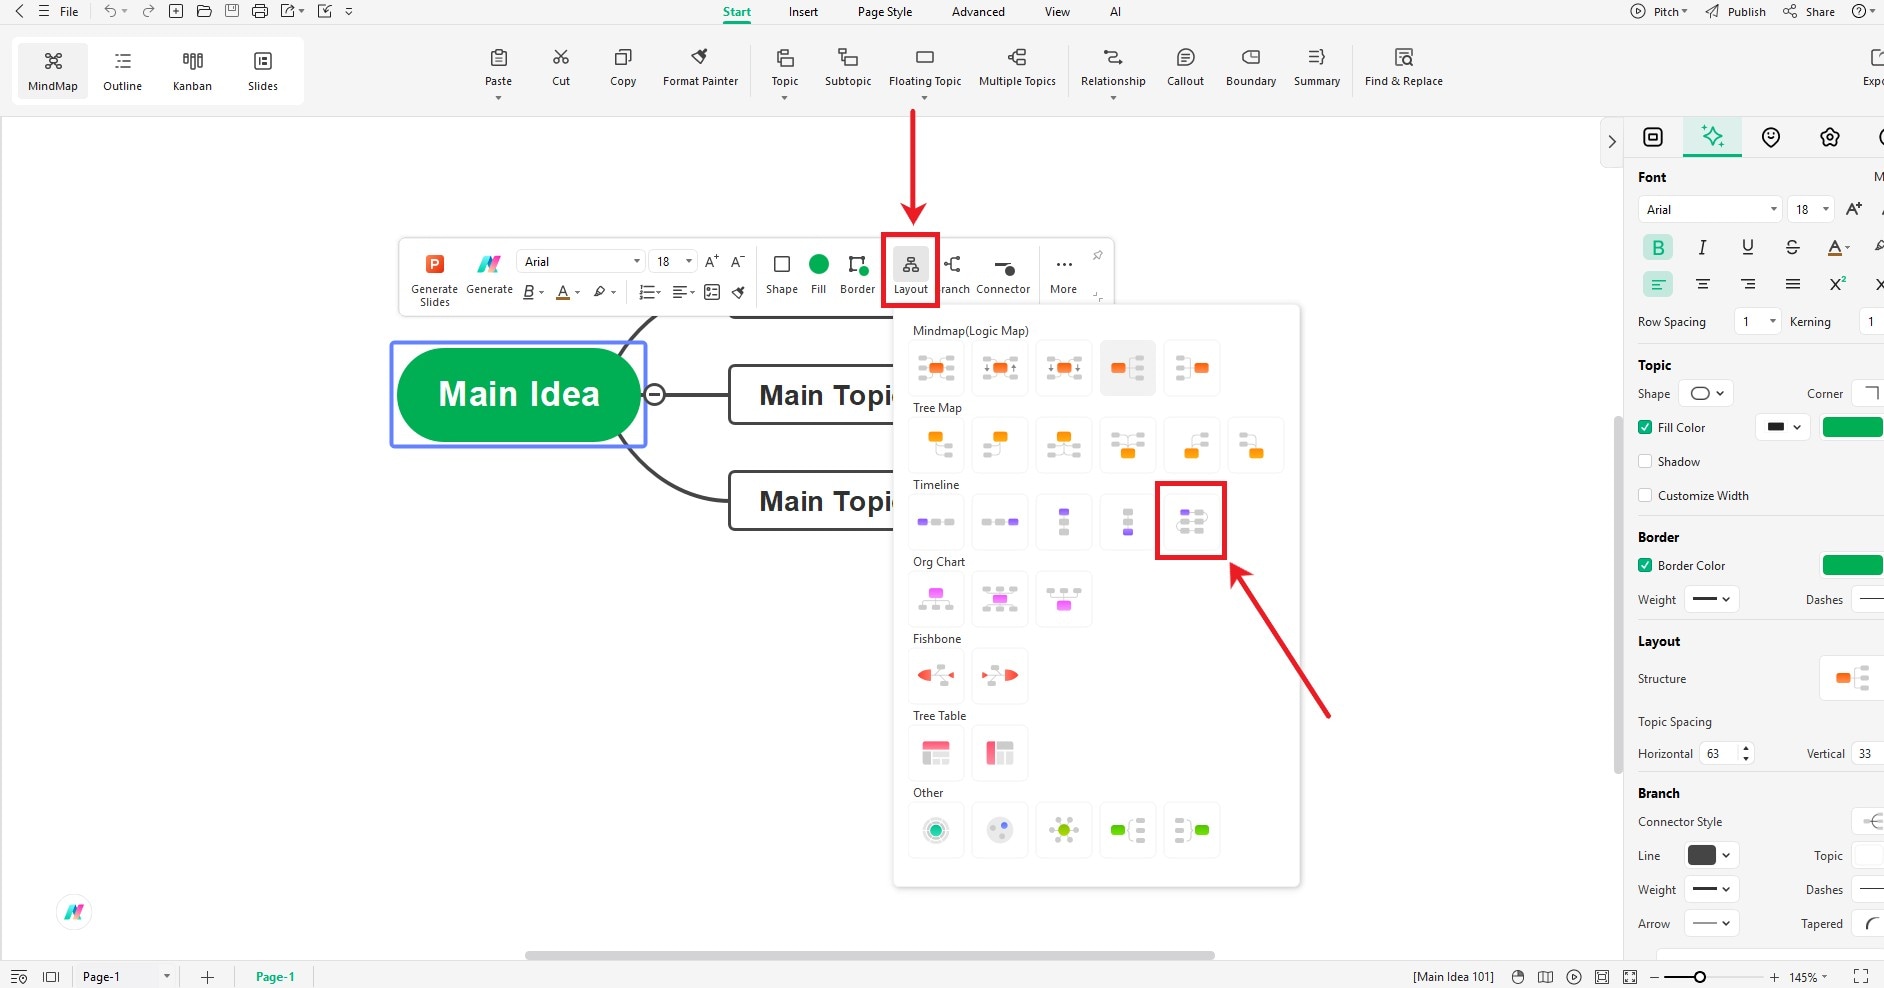Open Layout button in floating toolbar
The image size is (1884, 988).
pyautogui.click(x=911, y=274)
